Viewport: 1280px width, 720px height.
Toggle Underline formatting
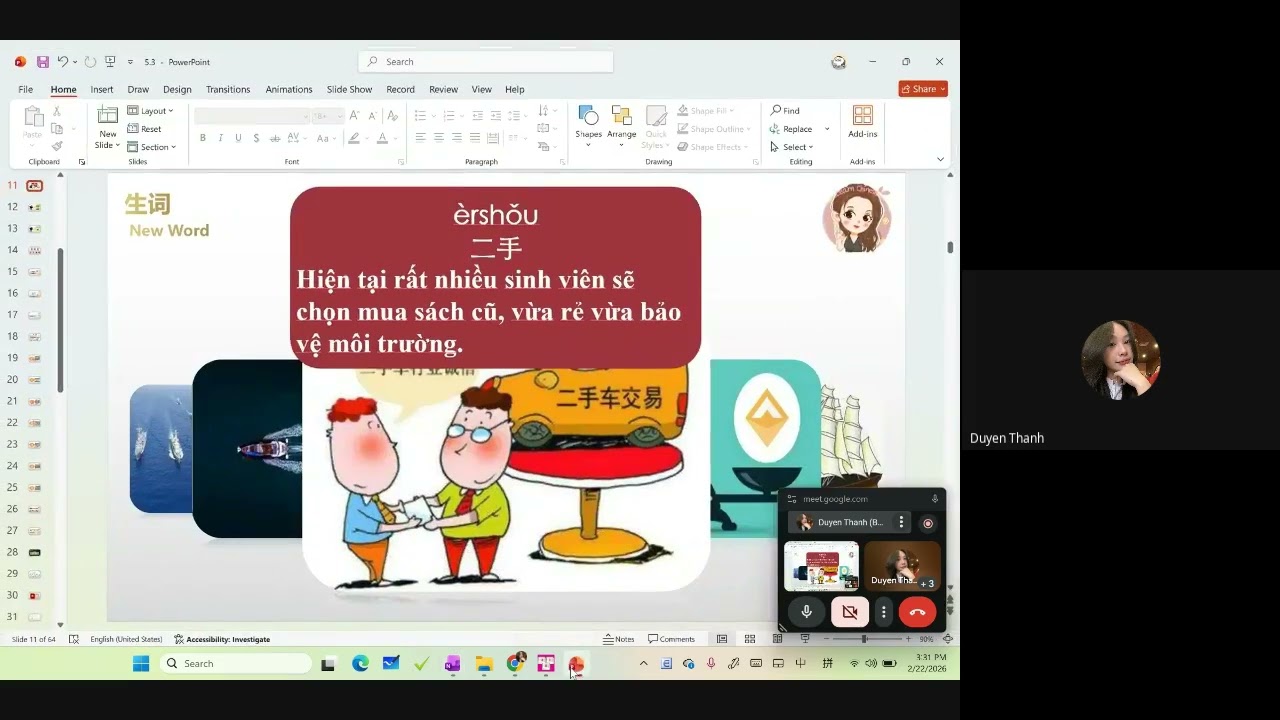pos(238,138)
